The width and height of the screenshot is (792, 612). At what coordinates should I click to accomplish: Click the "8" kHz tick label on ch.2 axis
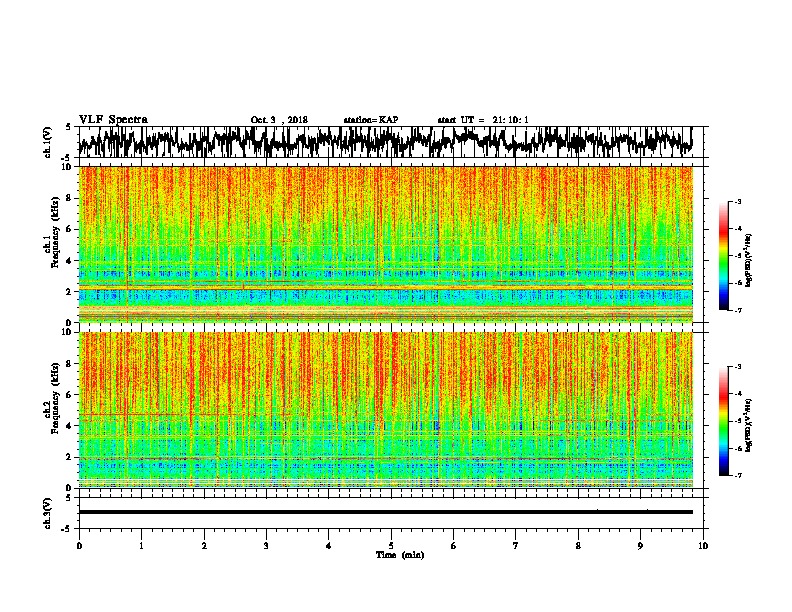click(x=70, y=364)
